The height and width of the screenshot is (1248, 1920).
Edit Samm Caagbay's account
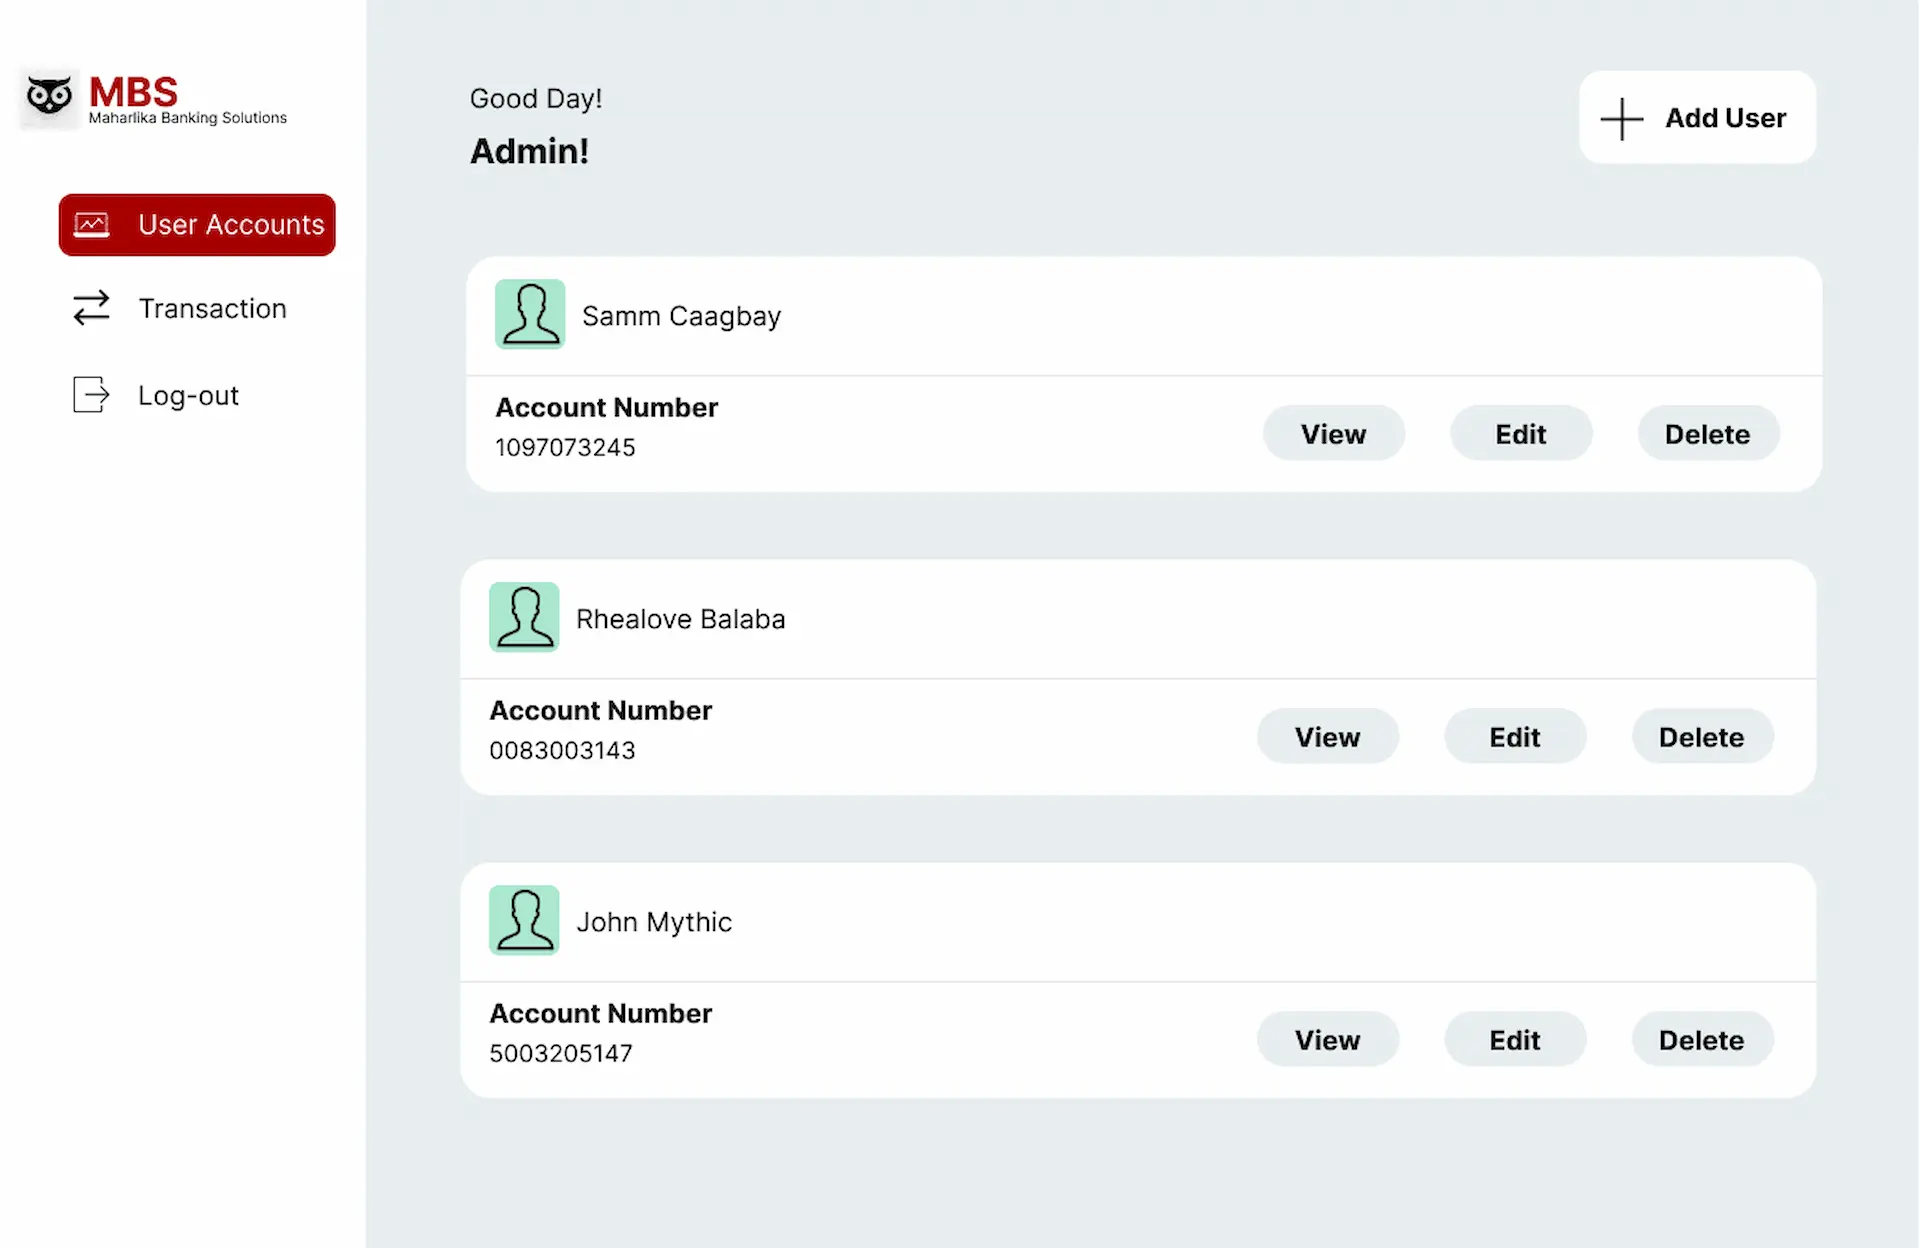[1521, 433]
